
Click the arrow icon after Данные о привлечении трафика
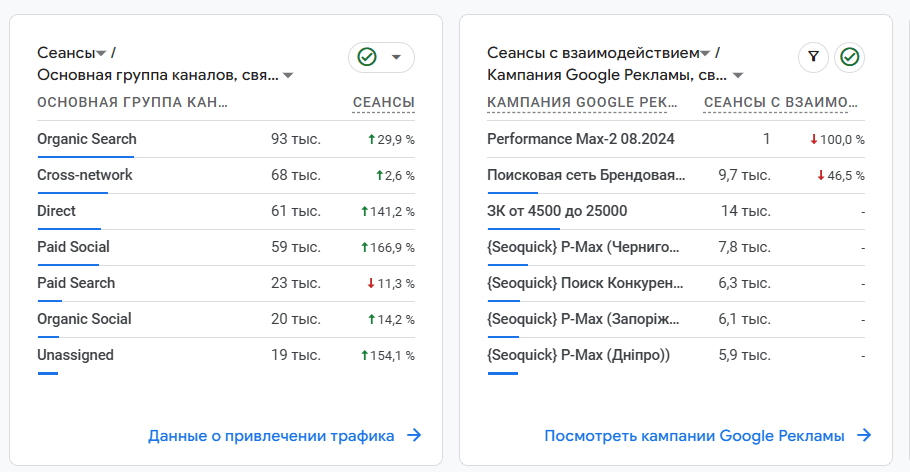[414, 435]
